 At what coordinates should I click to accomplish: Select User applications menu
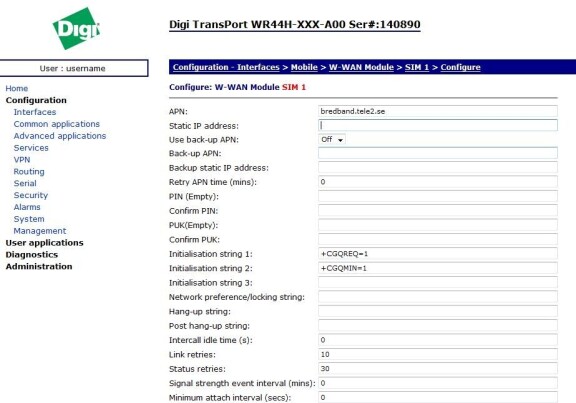pos(44,243)
